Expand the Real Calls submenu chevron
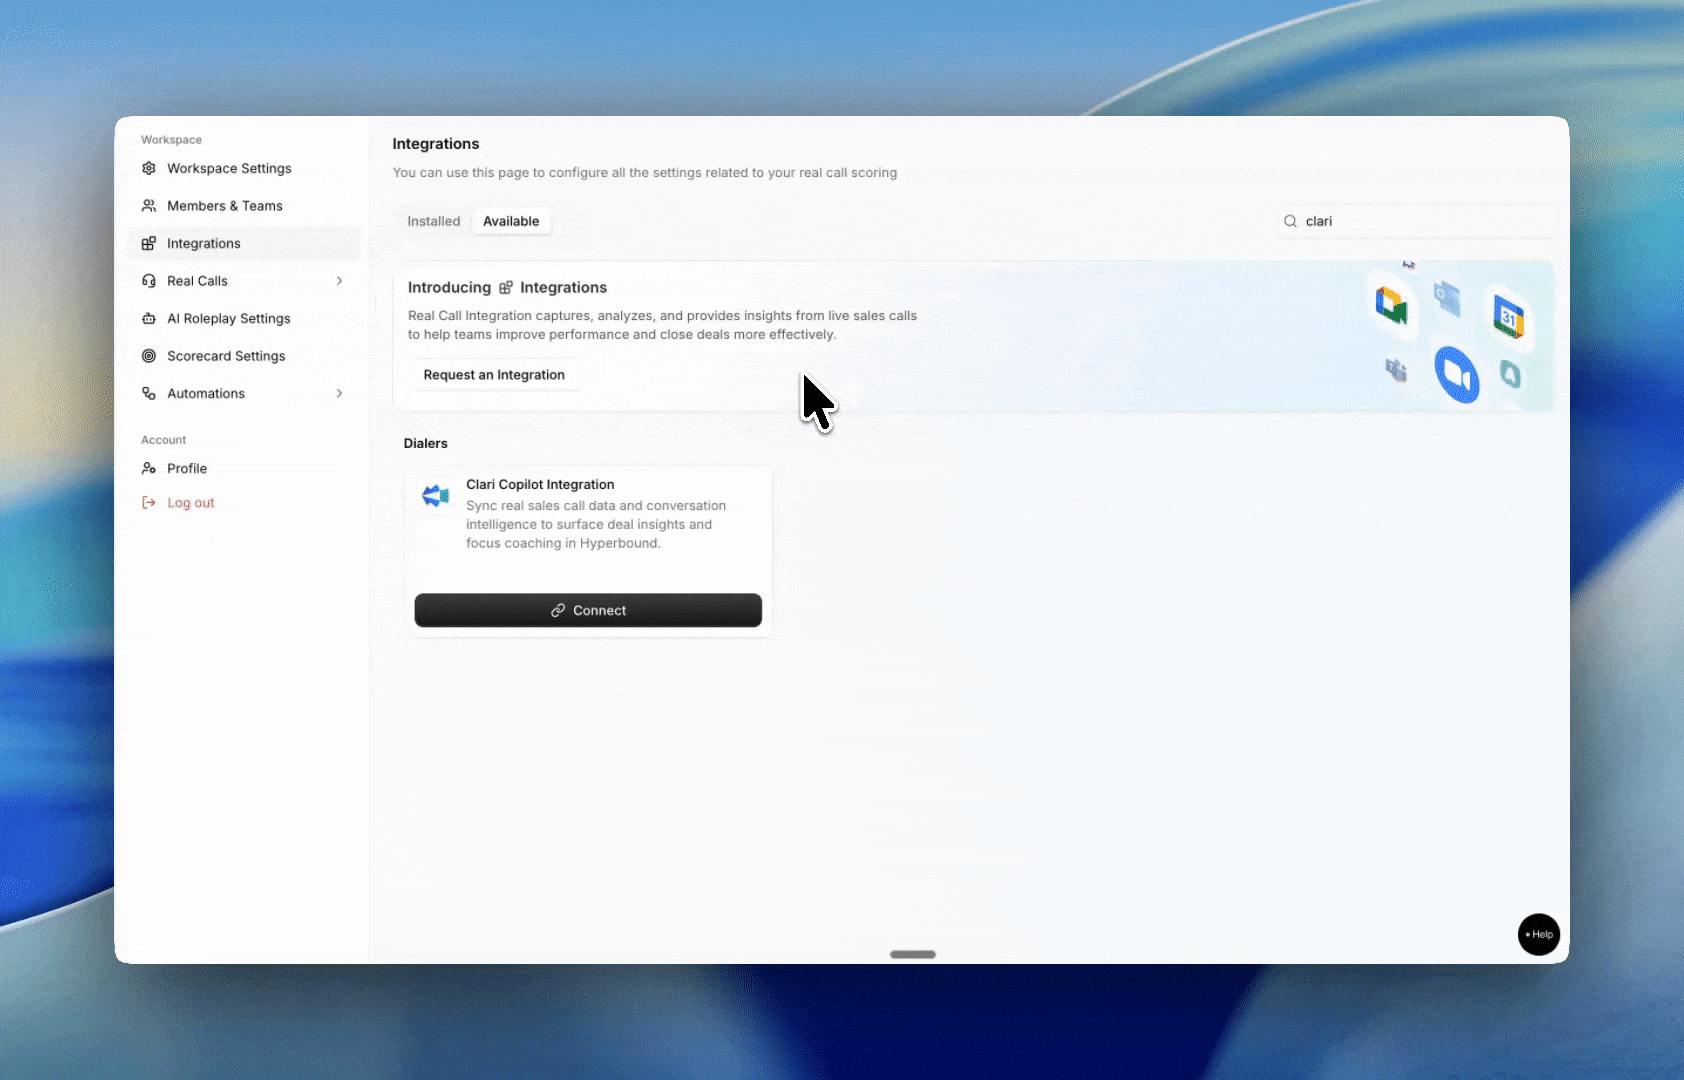 tap(340, 281)
